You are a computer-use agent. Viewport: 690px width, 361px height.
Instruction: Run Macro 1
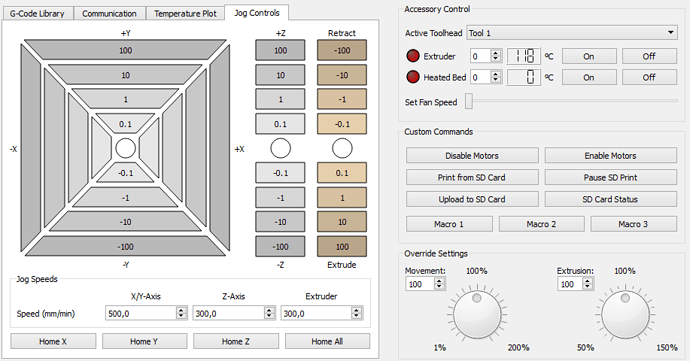click(x=449, y=224)
